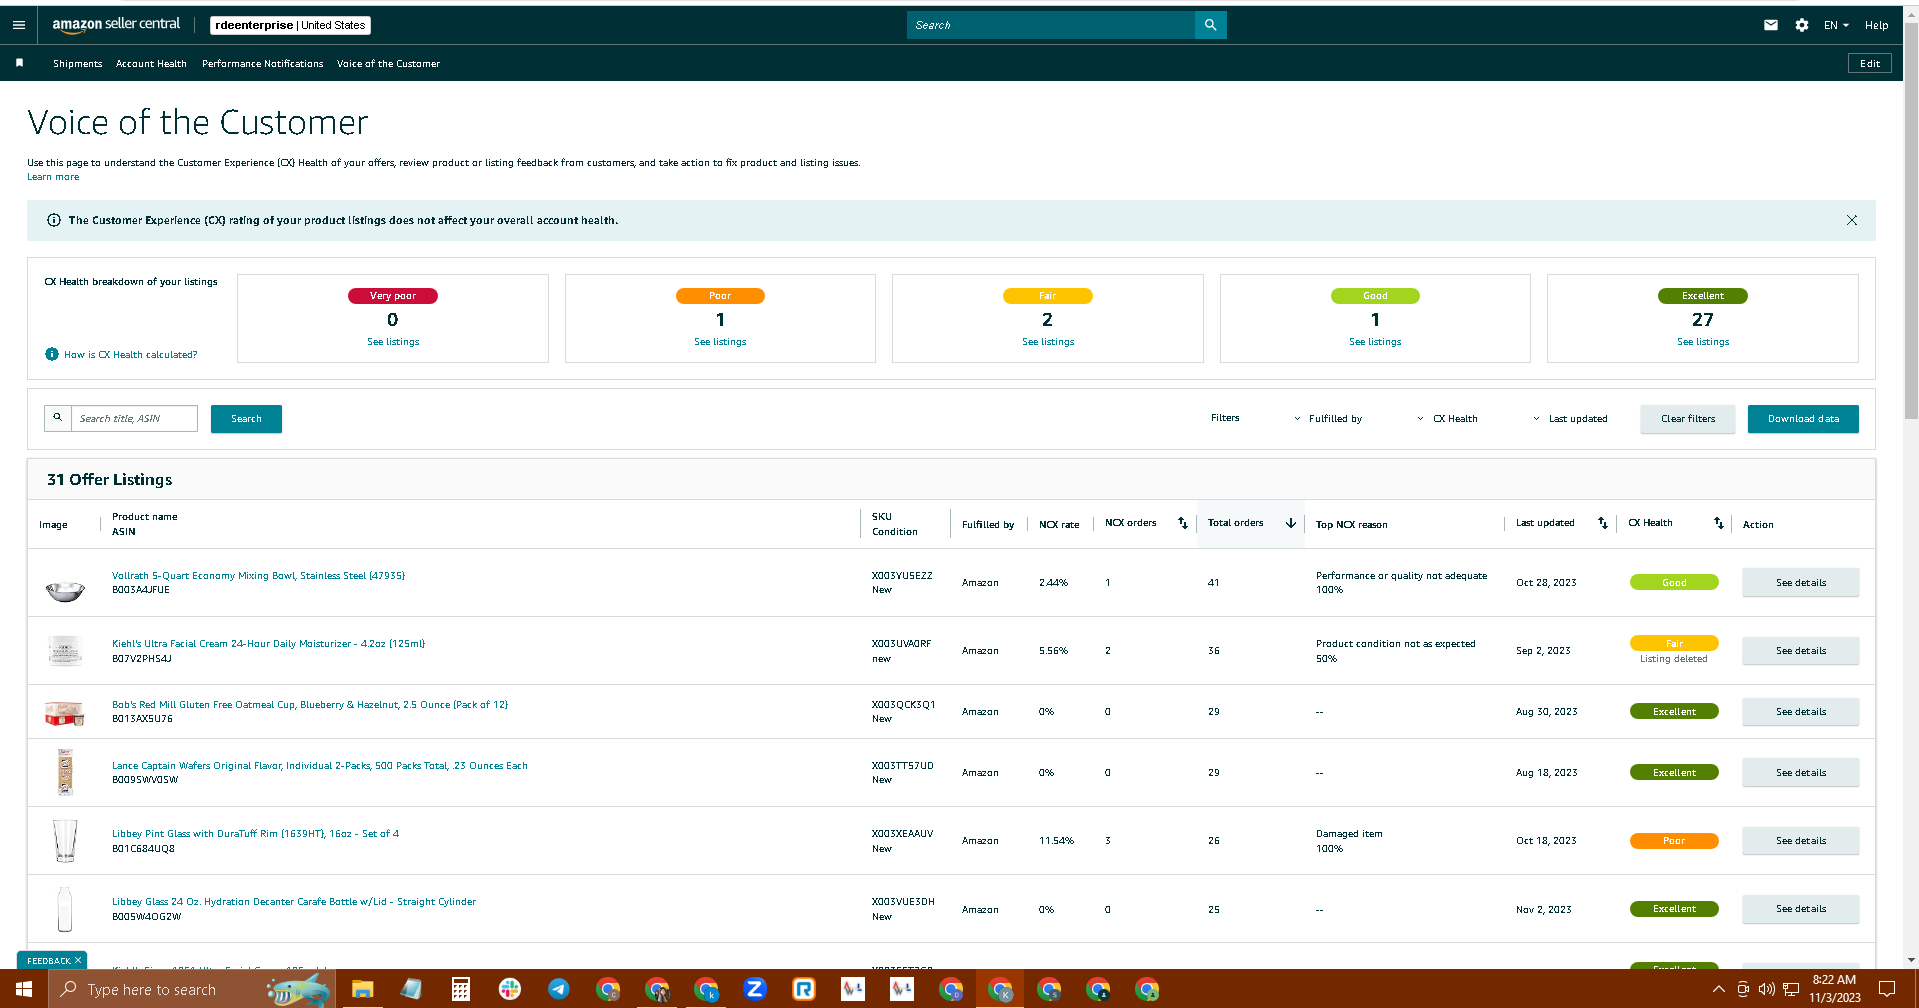Screen dimensions: 1919x1008
Task: Click the Clear filters button
Action: coord(1688,419)
